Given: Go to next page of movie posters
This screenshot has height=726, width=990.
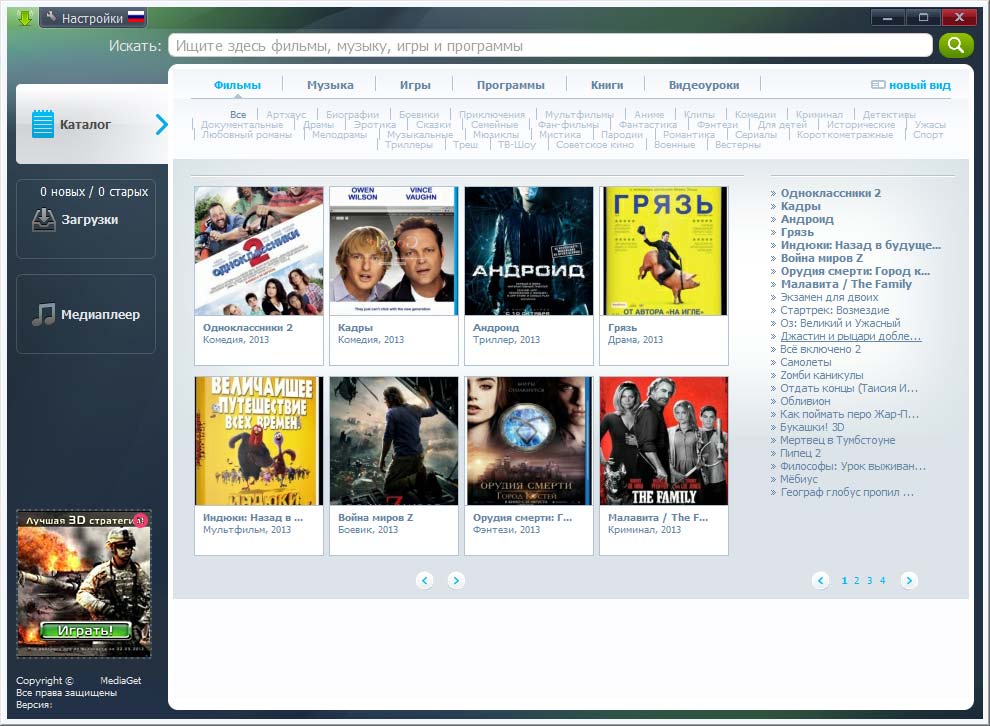Looking at the screenshot, I should tap(456, 580).
